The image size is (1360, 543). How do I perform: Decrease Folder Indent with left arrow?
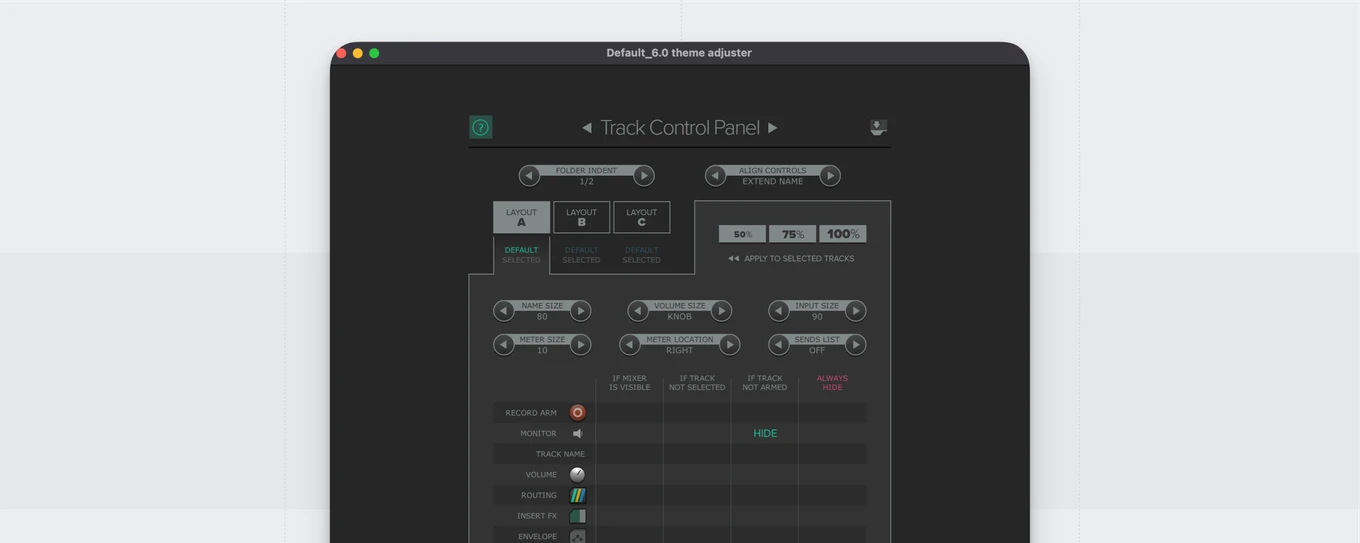click(x=529, y=175)
